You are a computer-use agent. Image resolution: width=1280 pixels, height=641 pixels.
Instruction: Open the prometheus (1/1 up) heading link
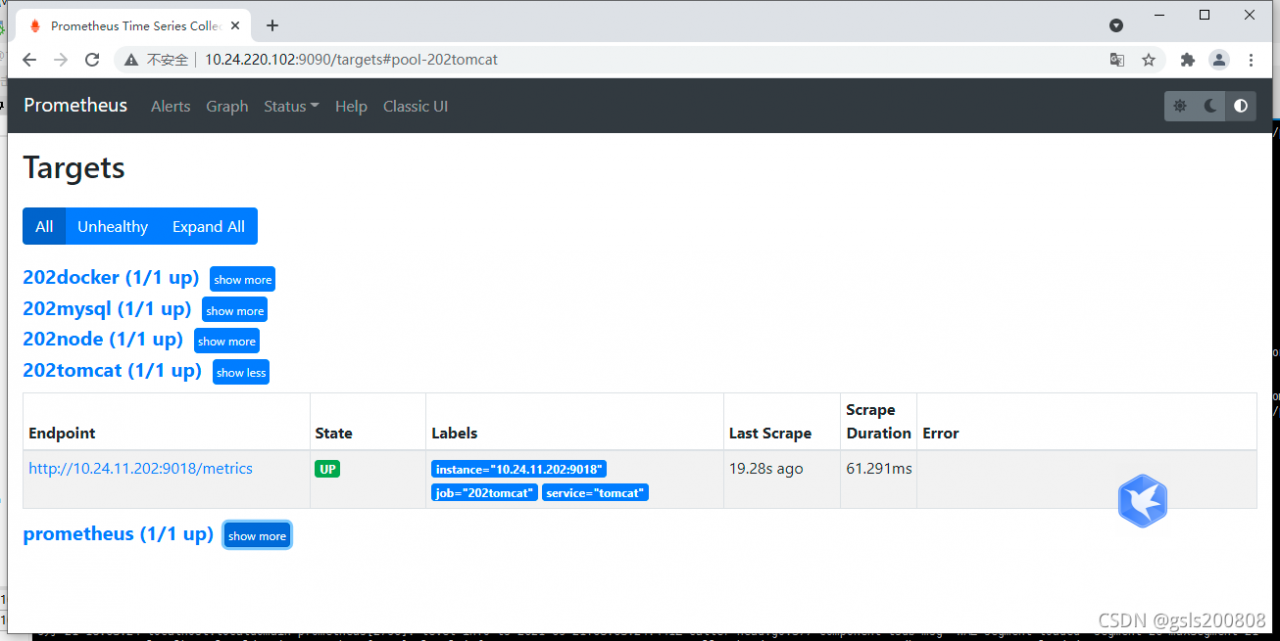point(118,534)
